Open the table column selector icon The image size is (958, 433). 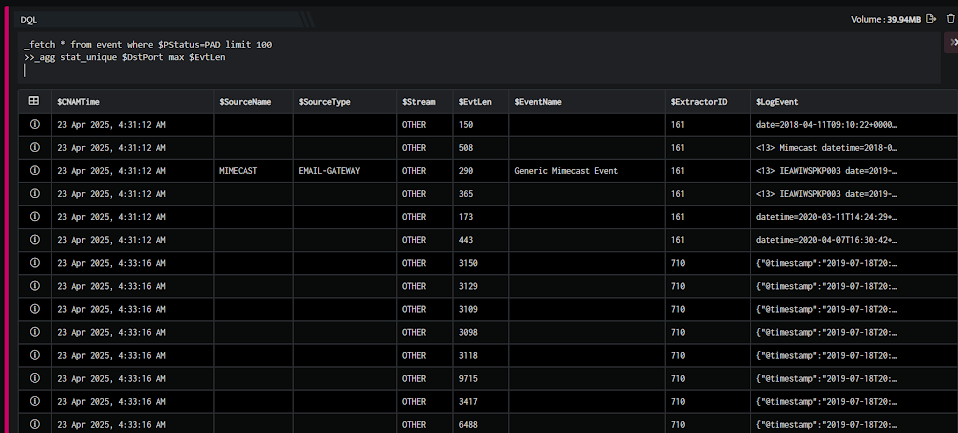pos(34,101)
